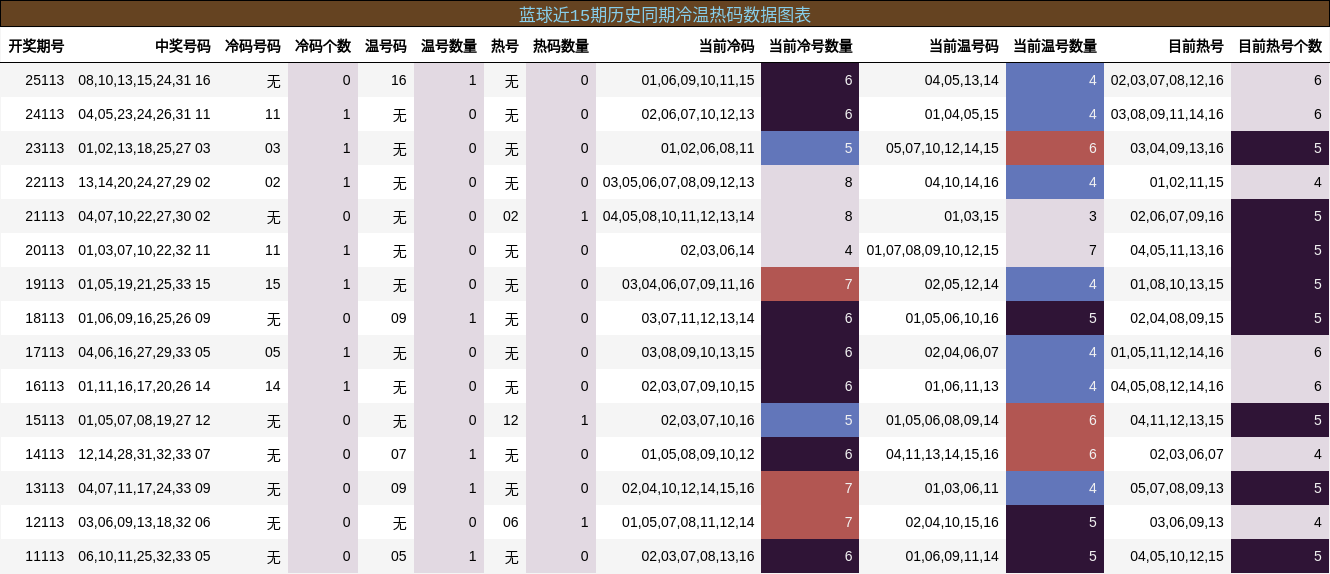Click current cold codes 04,05,08,10,11,12,13,14
Screen dimensions: 1330x574
point(679,216)
